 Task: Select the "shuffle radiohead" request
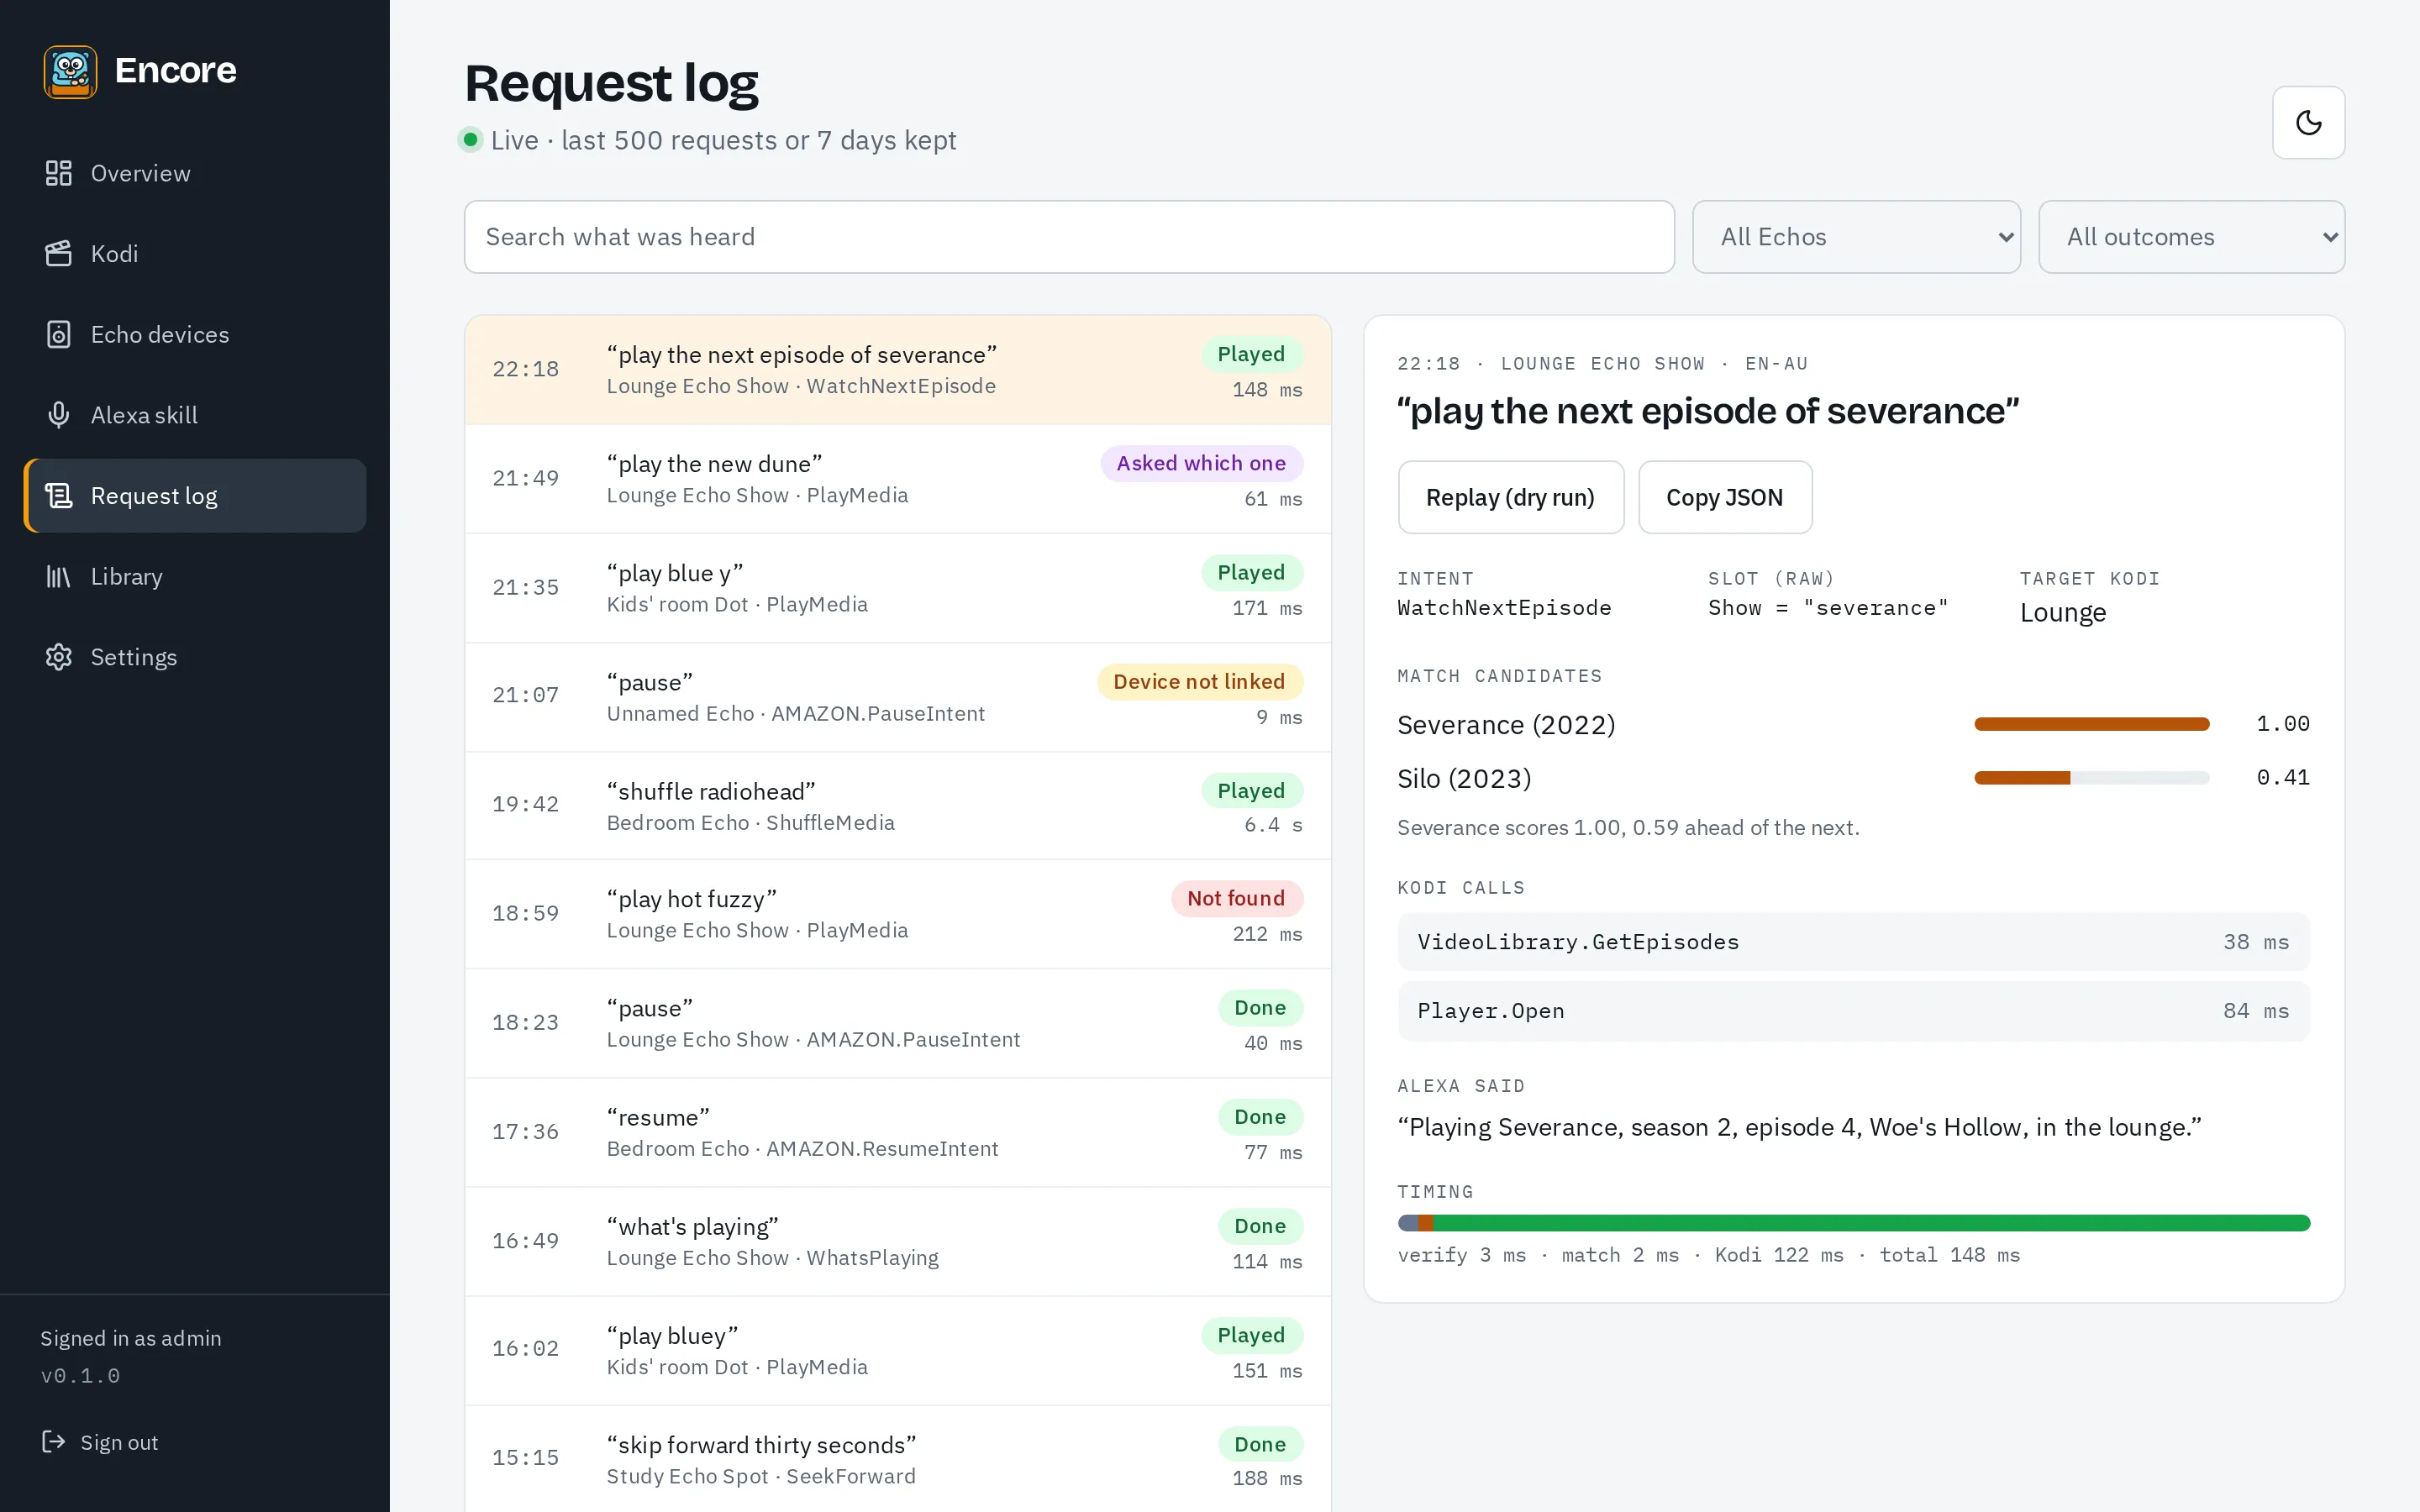pyautogui.click(x=897, y=806)
